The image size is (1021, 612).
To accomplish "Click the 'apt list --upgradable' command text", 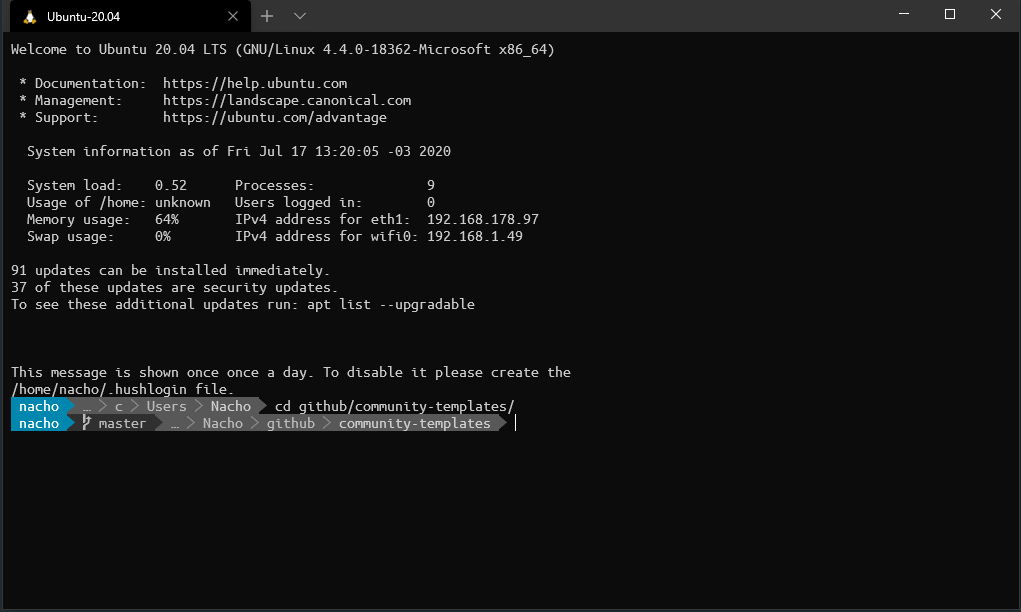I will (x=391, y=304).
